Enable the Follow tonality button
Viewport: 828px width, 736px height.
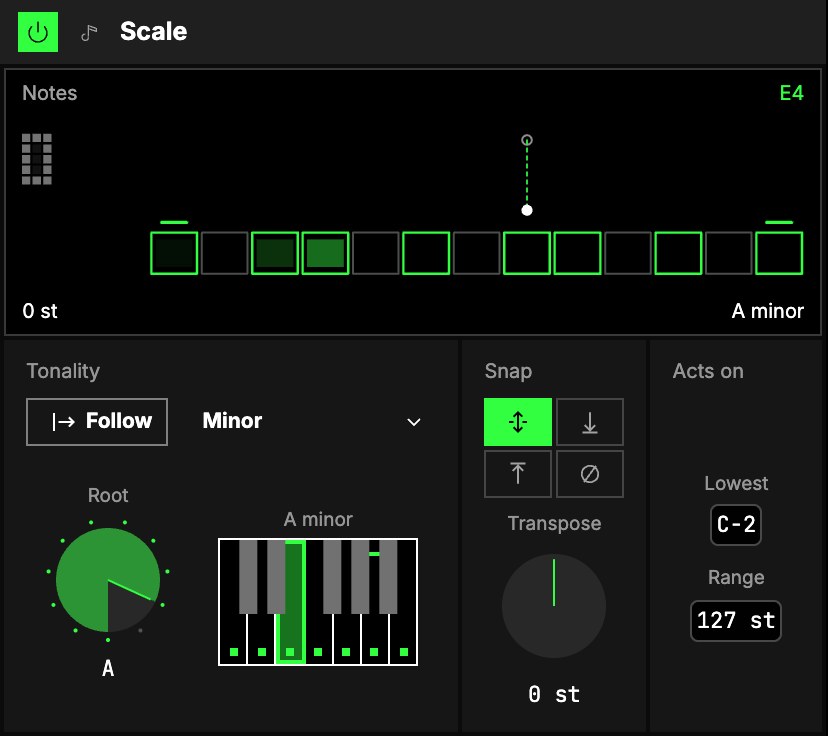97,422
